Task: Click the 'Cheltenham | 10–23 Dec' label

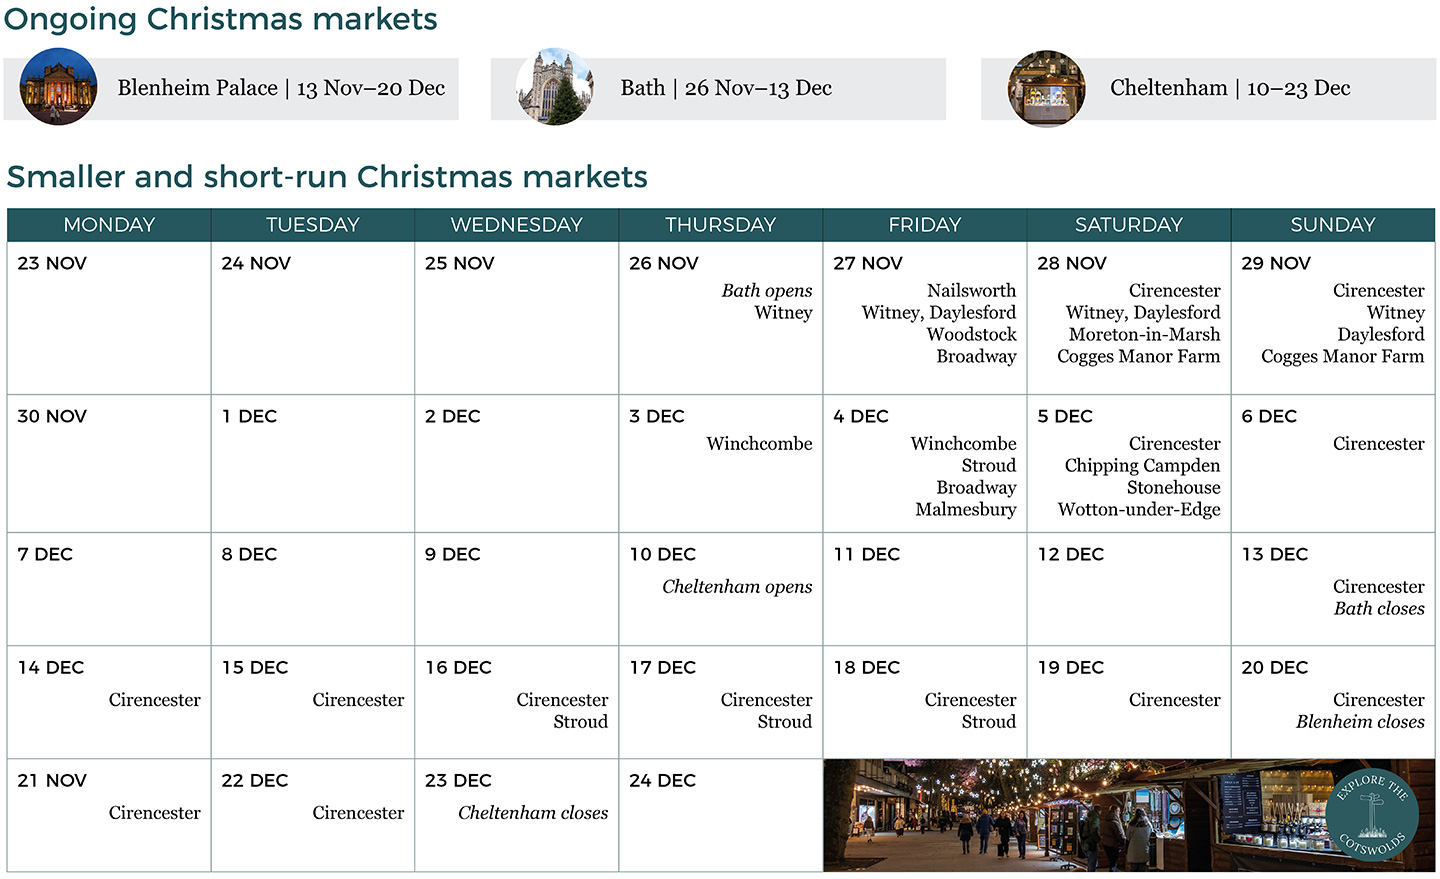Action: click(x=1230, y=88)
